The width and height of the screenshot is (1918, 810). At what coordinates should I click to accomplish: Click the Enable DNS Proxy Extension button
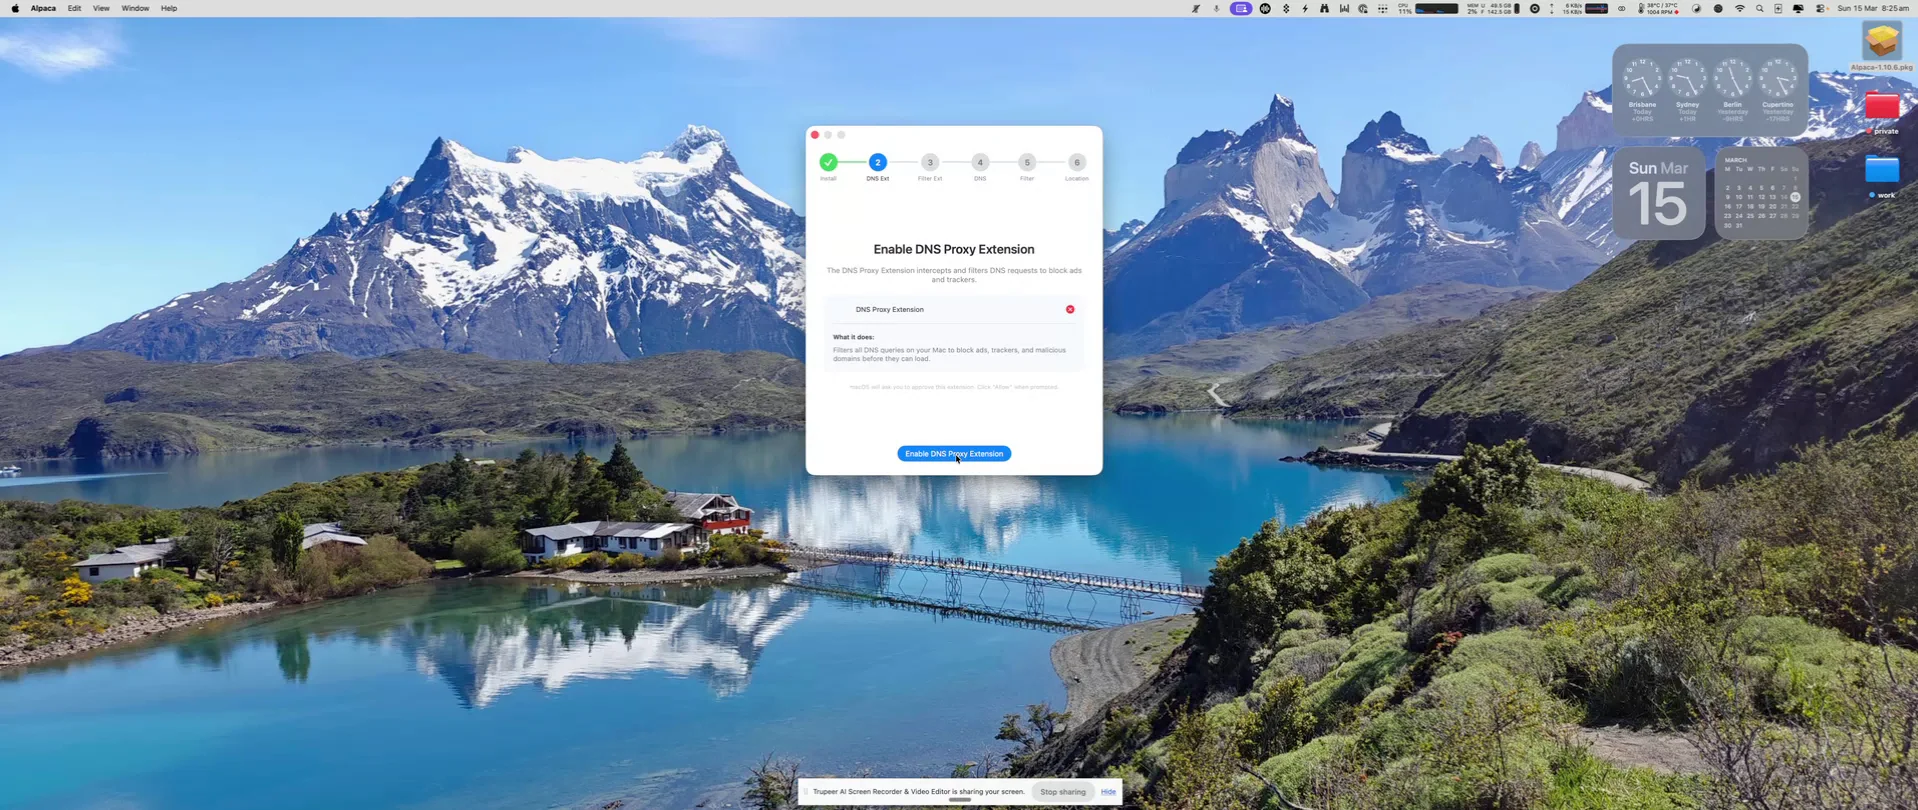pos(953,454)
